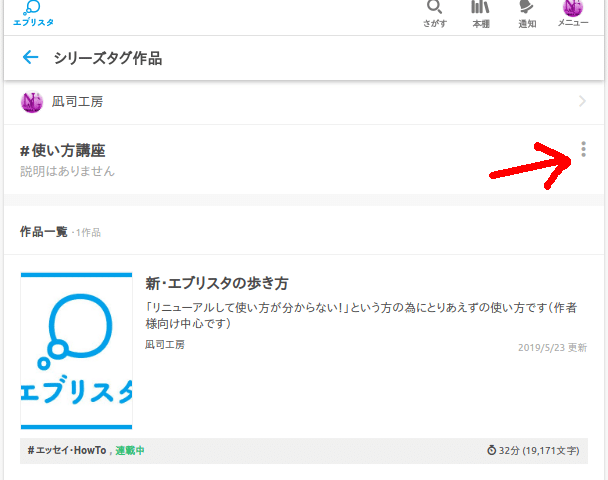The width and height of the screenshot is (608, 480).
Task: Open the さがす search icon
Action: click(x=435, y=14)
